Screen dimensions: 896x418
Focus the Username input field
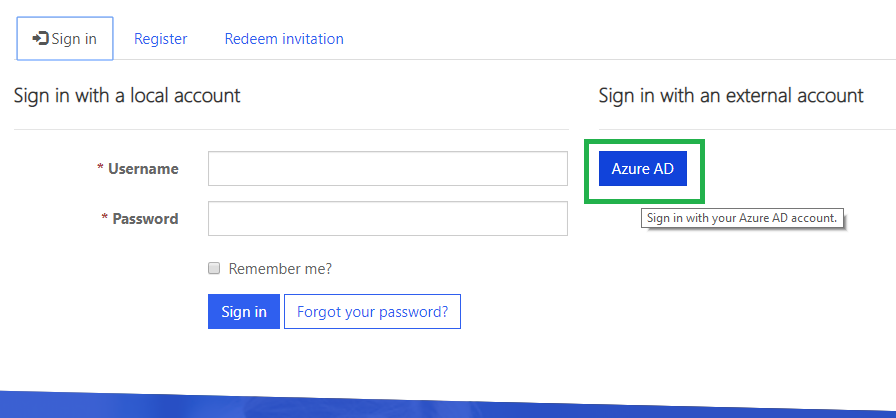point(388,168)
